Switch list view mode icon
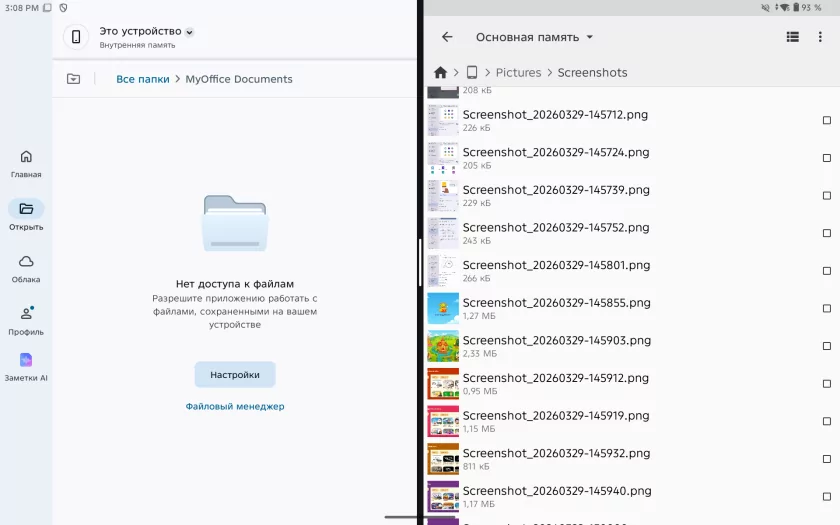This screenshot has height=525, width=840. point(792,37)
